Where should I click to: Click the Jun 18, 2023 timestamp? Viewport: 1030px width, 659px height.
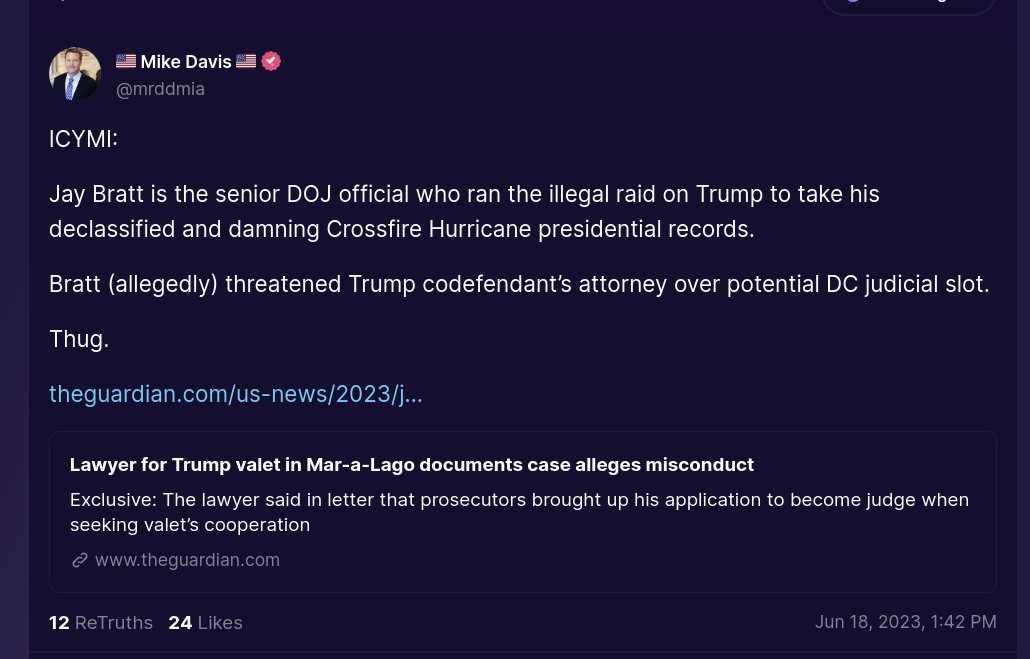pyautogui.click(x=905, y=622)
